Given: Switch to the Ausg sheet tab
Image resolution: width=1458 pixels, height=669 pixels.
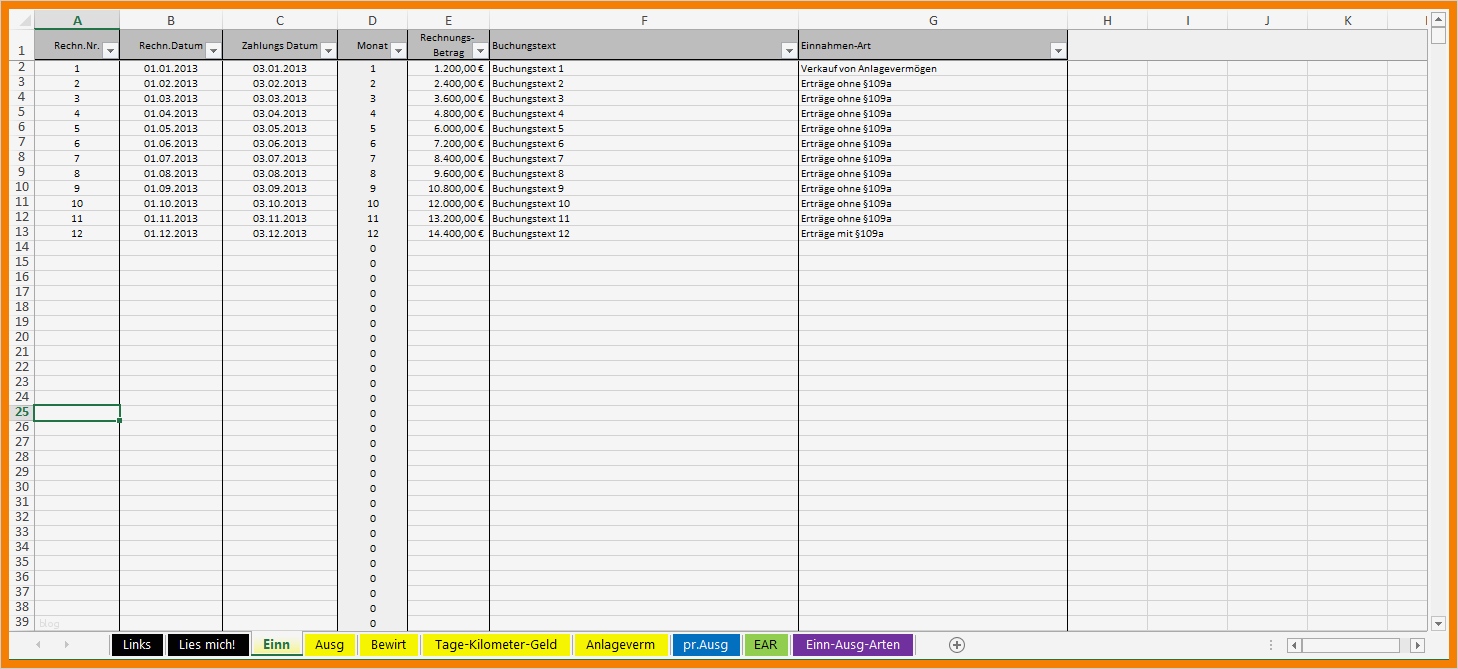Looking at the screenshot, I should (329, 645).
